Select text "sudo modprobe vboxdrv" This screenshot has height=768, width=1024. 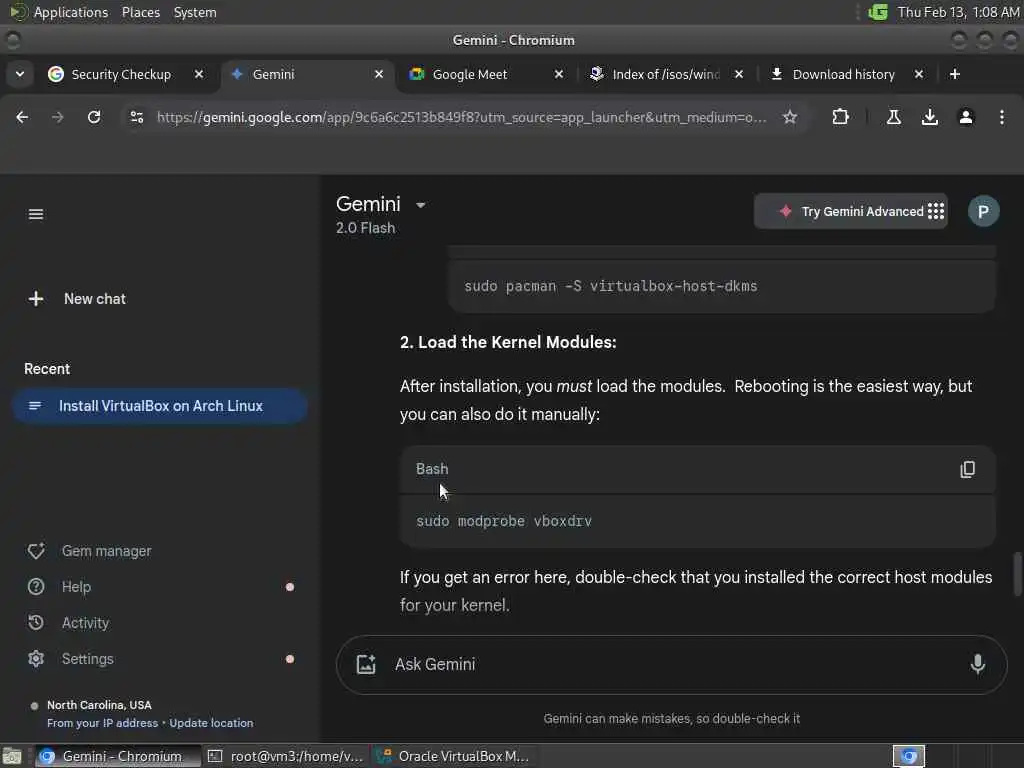(x=504, y=521)
